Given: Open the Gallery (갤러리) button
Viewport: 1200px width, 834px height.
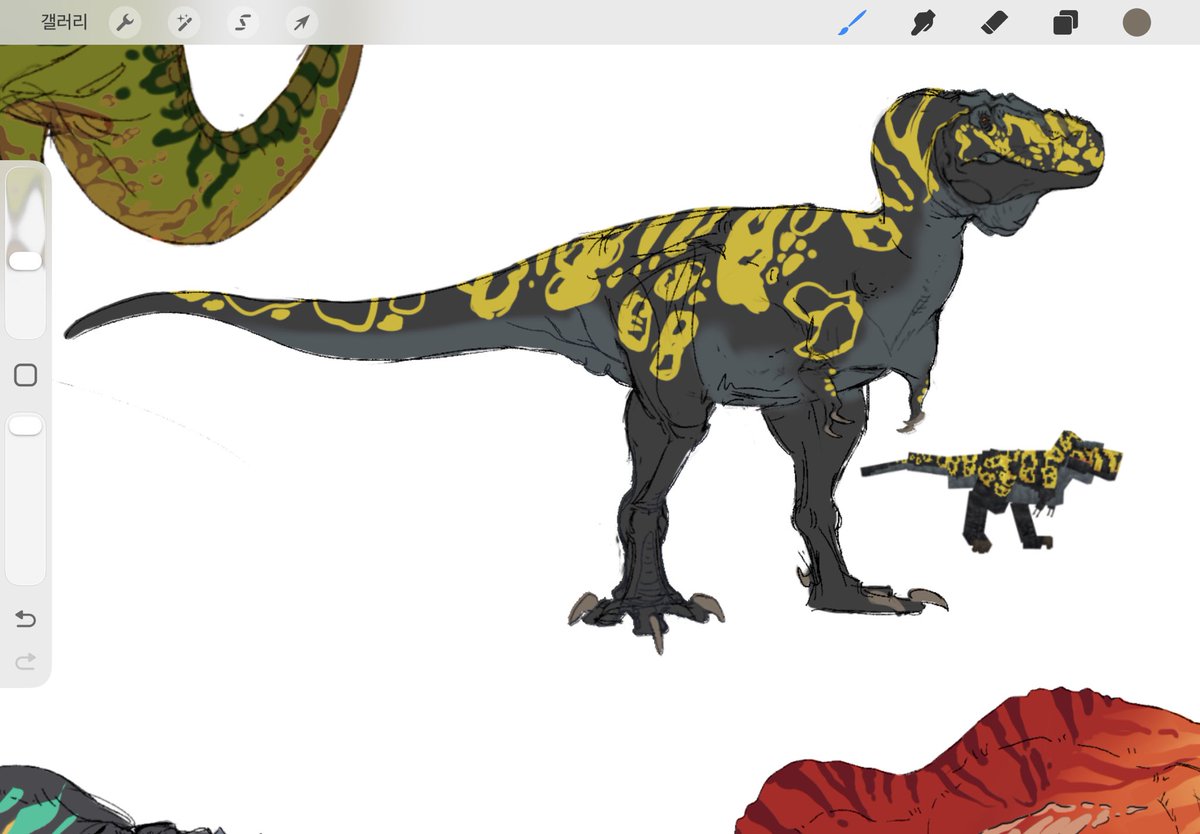Looking at the screenshot, I should point(64,22).
